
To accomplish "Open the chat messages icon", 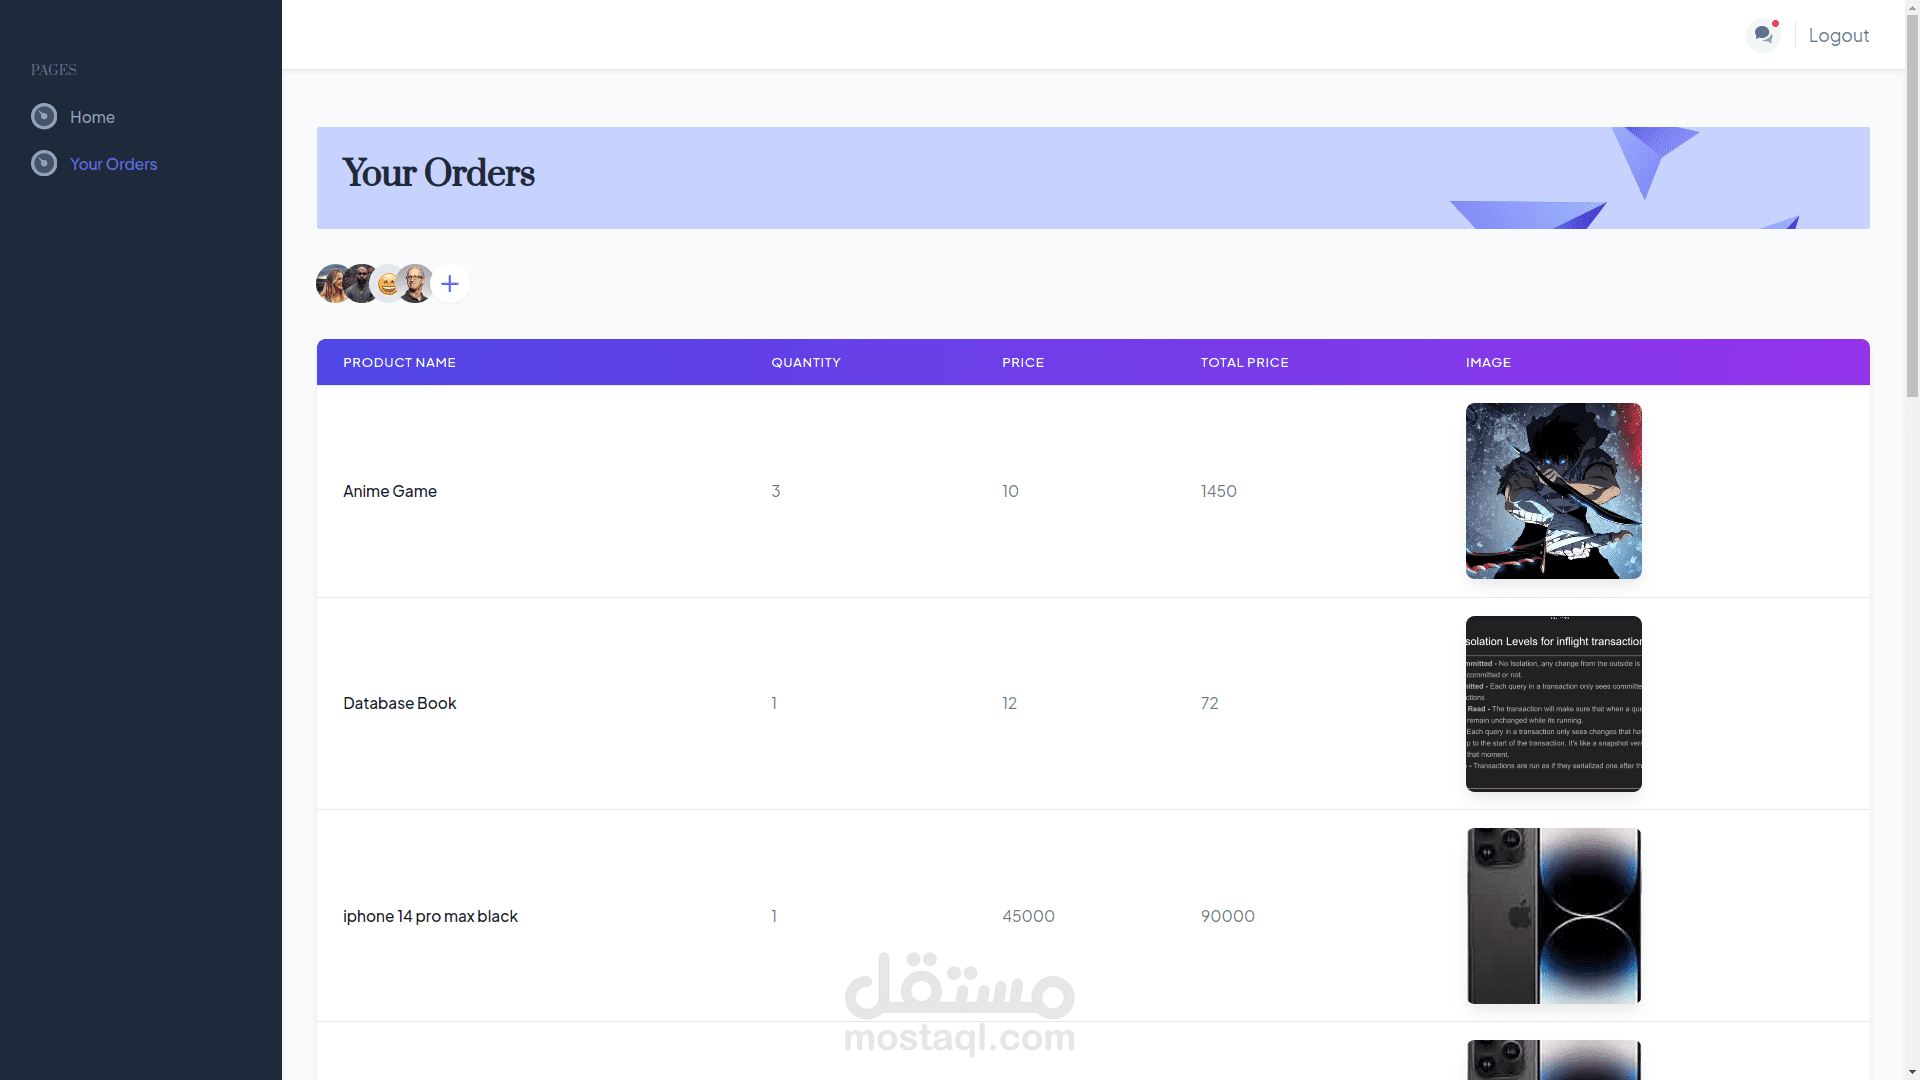I will click(x=1762, y=35).
